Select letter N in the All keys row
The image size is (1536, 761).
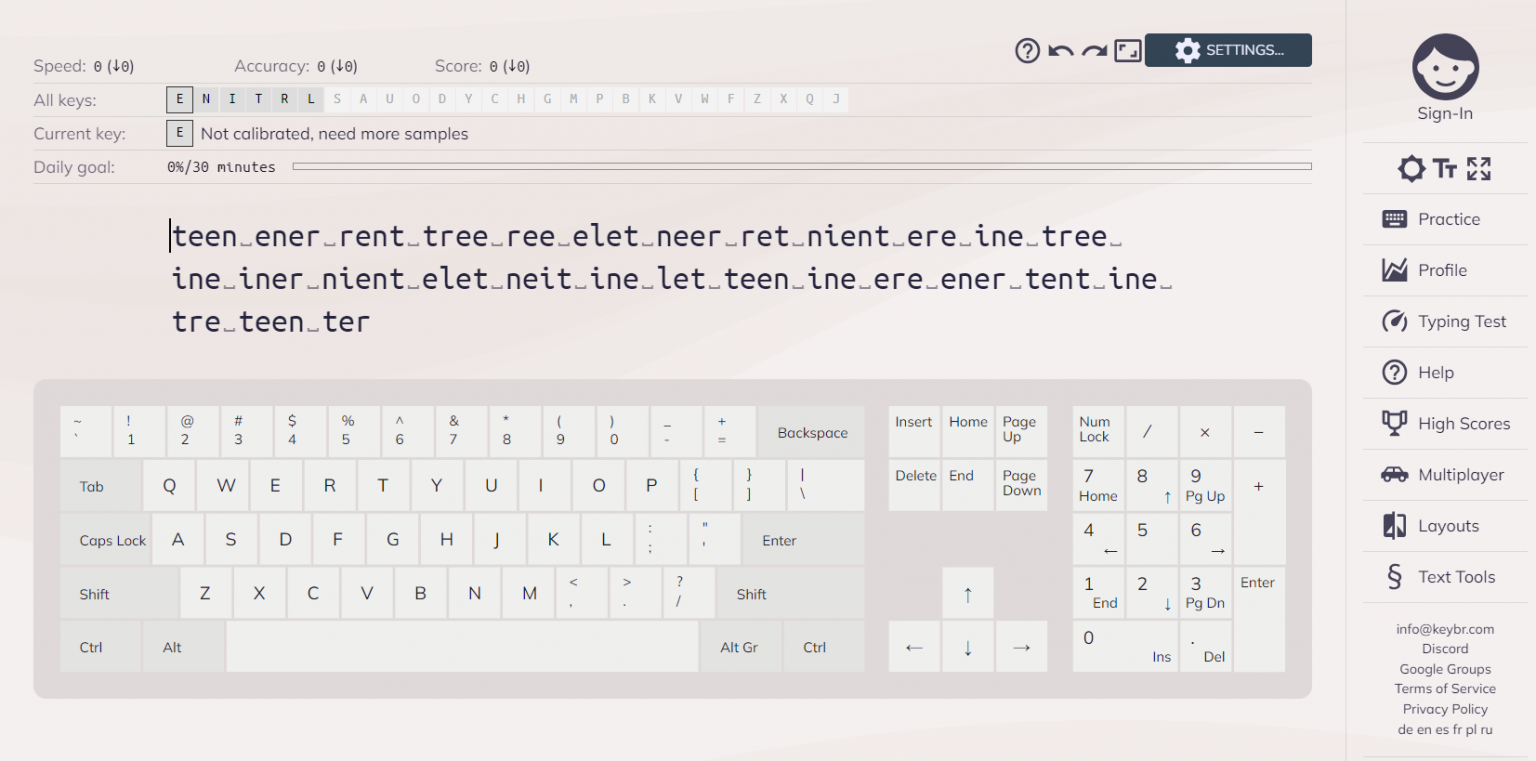(x=206, y=99)
